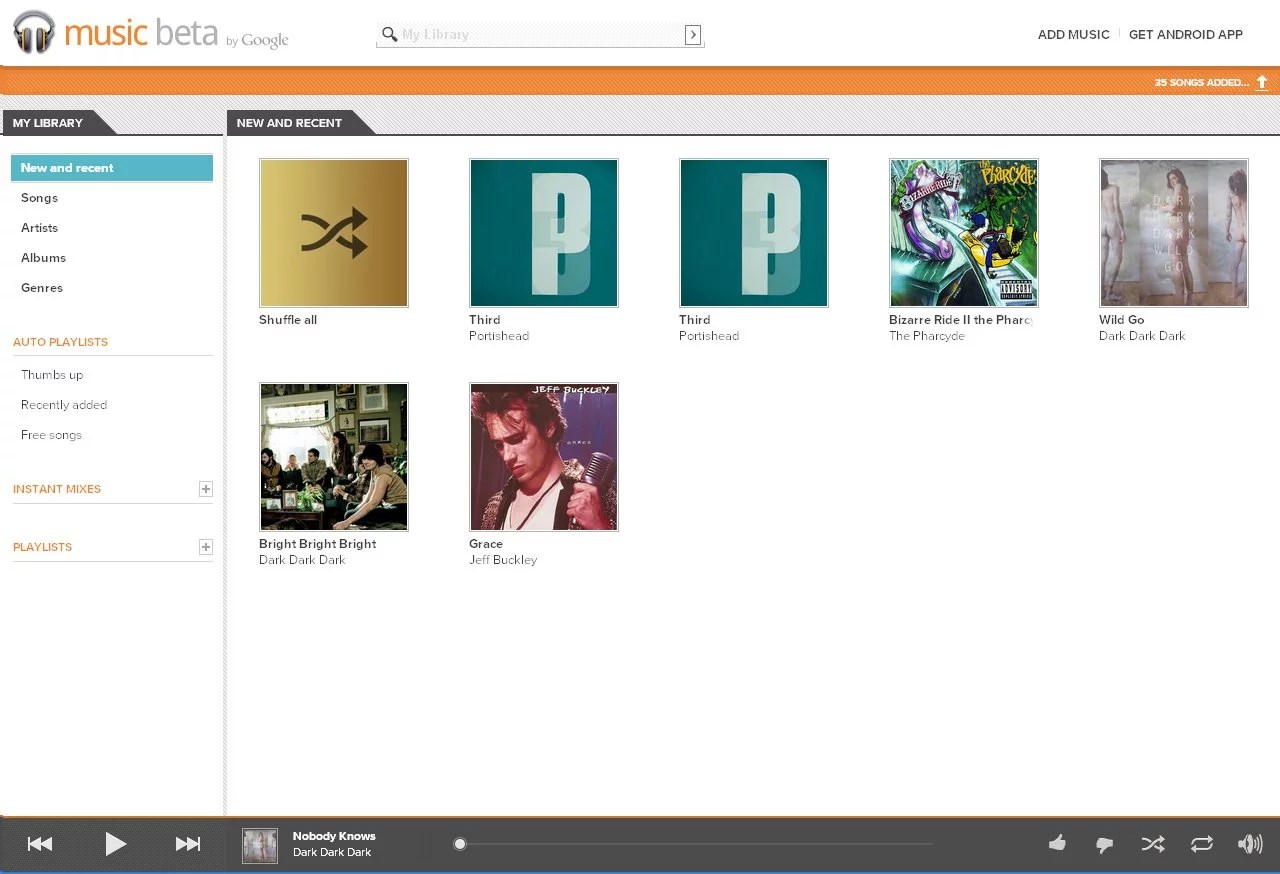The height and width of the screenshot is (874, 1280).
Task: Click the upload arrow beside songs added
Action: tap(1262, 82)
